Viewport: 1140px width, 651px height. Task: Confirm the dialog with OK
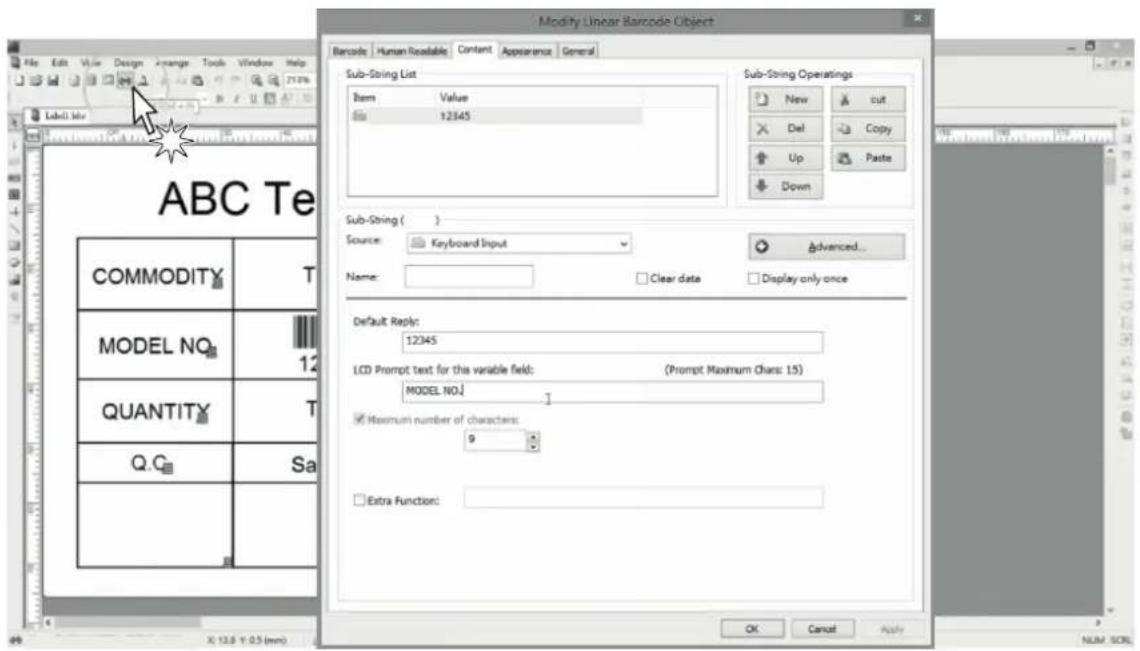[x=752, y=628]
